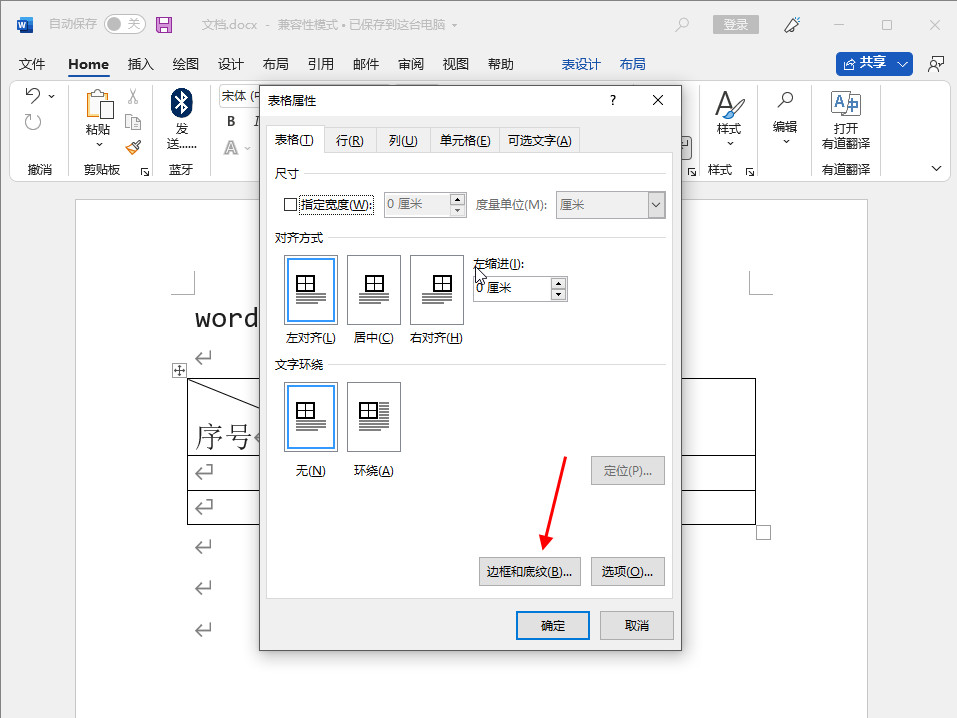This screenshot has width=957, height=718.
Task: Expand the Undo history dropdown arrow
Action: (x=52, y=96)
